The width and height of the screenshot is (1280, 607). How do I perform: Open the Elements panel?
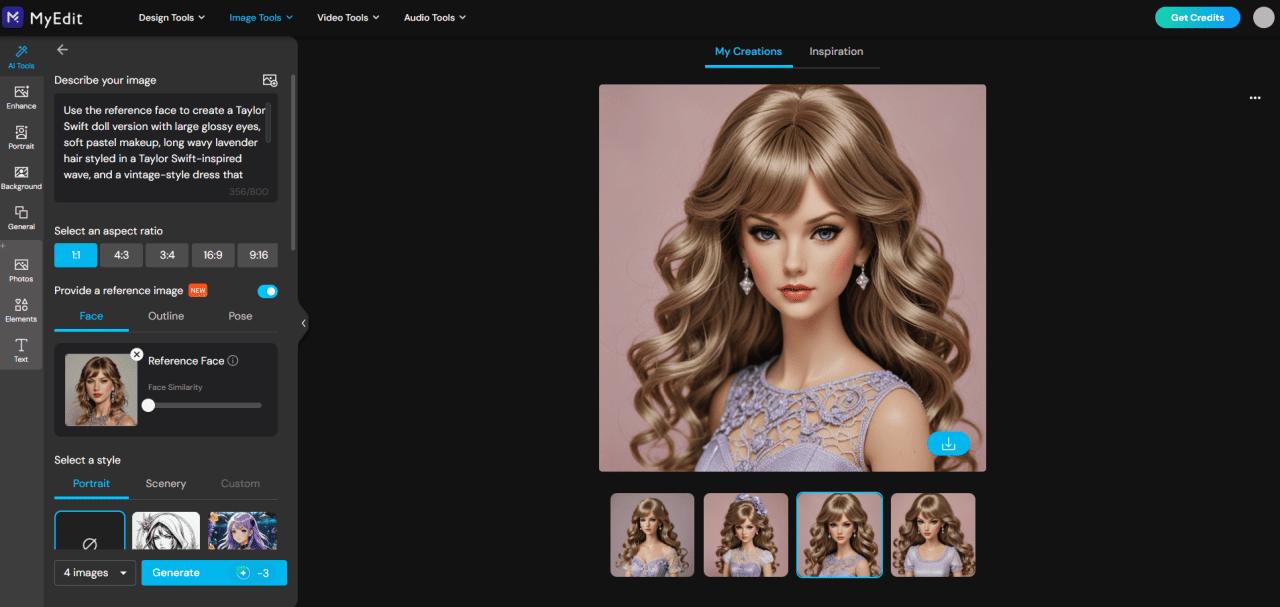[21, 308]
